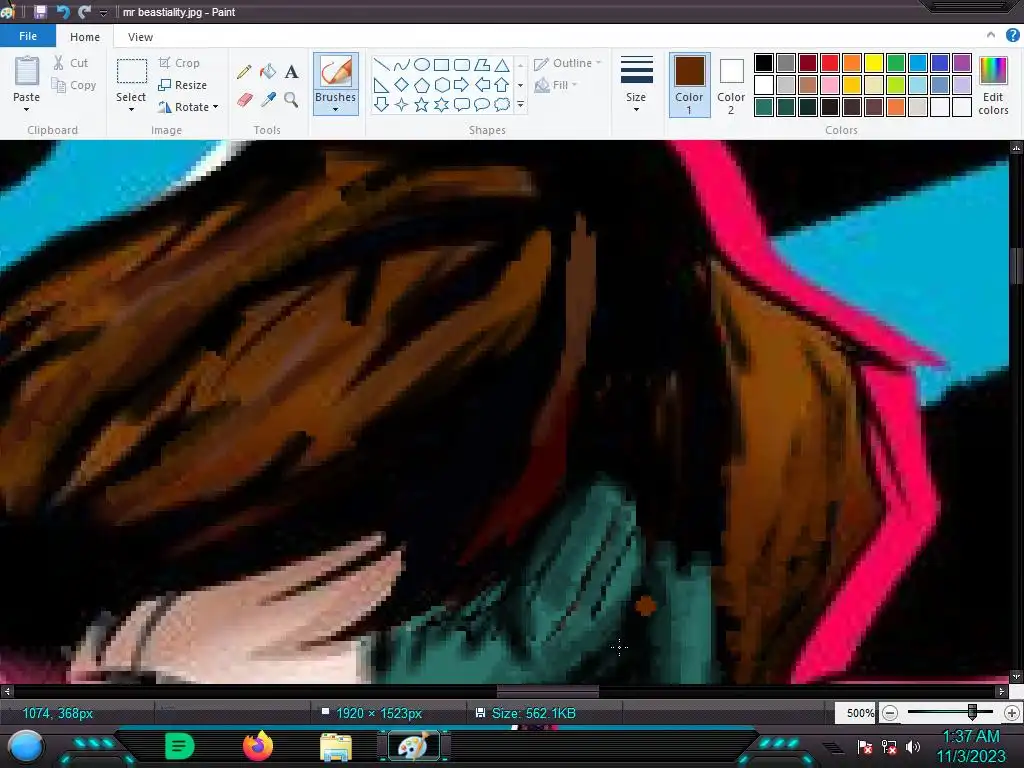
Task: Select the Pencil tool
Action: click(244, 72)
